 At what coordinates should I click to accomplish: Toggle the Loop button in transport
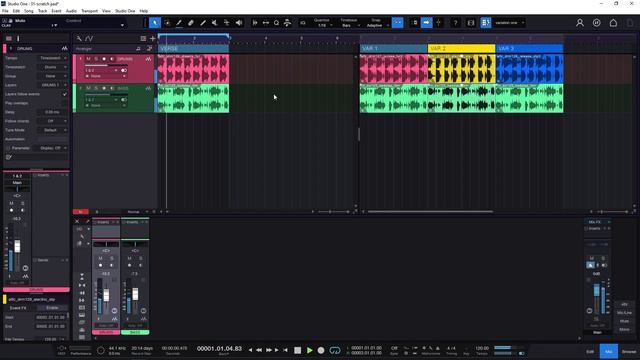[335, 350]
